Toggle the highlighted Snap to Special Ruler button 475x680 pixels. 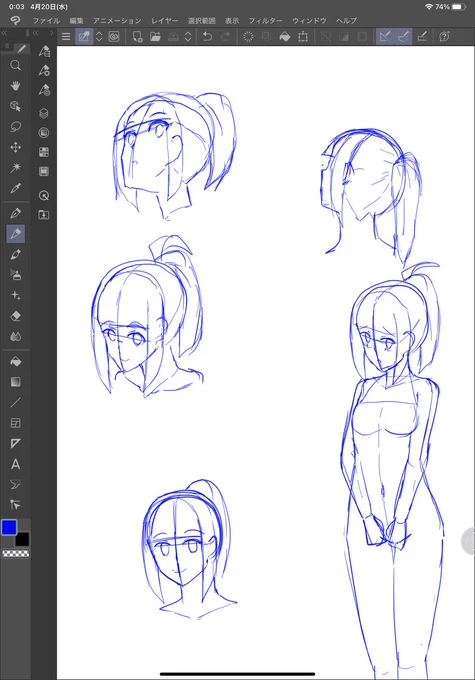tap(403, 36)
